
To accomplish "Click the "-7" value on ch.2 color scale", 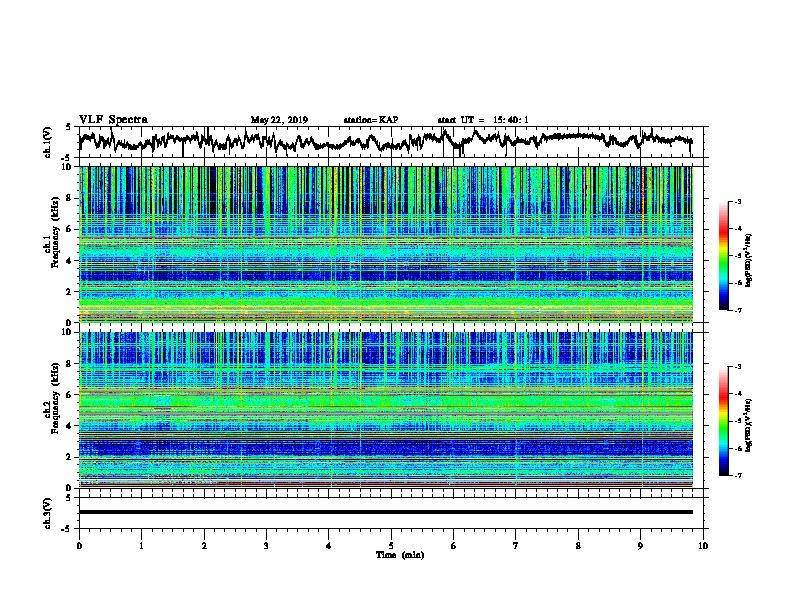I will 737,475.
